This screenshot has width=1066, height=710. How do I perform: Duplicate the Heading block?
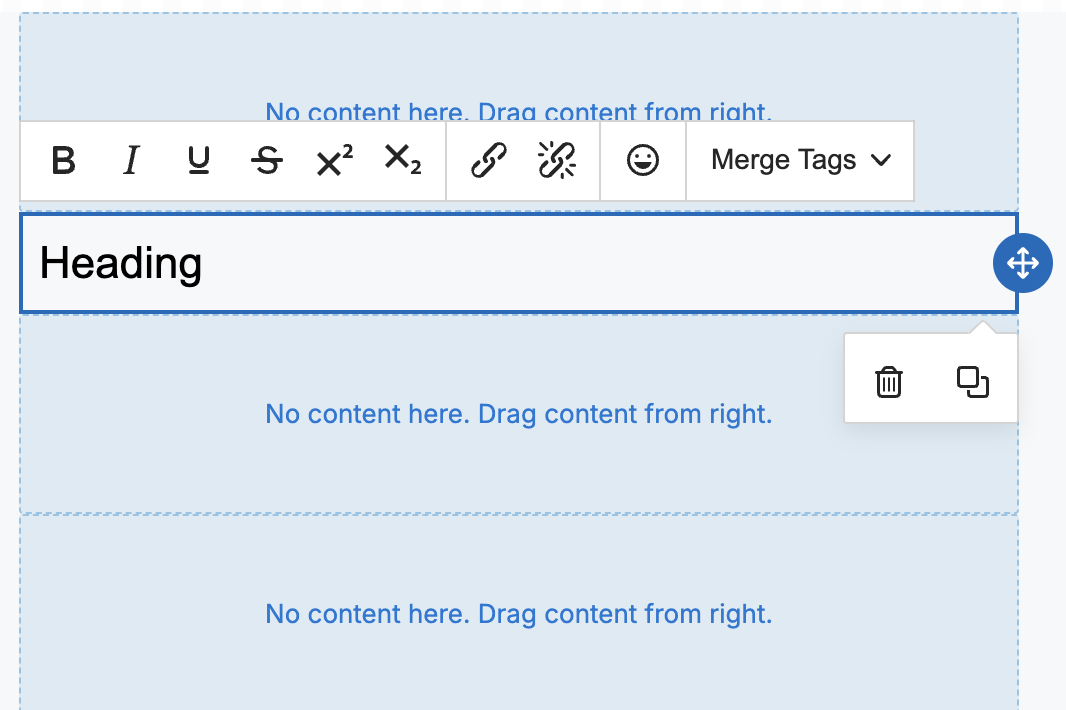pos(973,382)
